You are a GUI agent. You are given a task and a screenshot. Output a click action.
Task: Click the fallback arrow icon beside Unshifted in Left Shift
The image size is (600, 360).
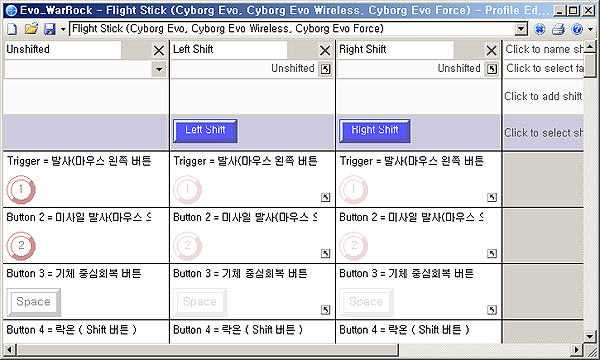(325, 69)
